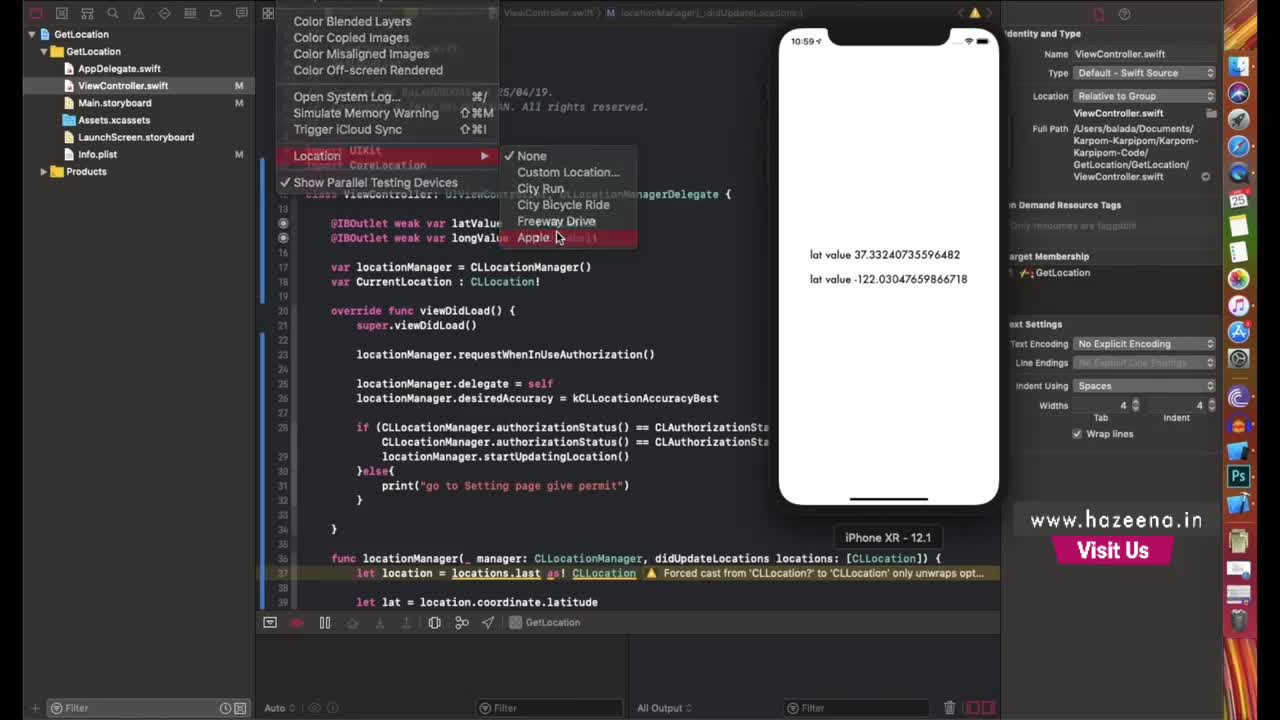The image size is (1280, 720).
Task: Click the folder icon to choose file location
Action: [x=1211, y=113]
